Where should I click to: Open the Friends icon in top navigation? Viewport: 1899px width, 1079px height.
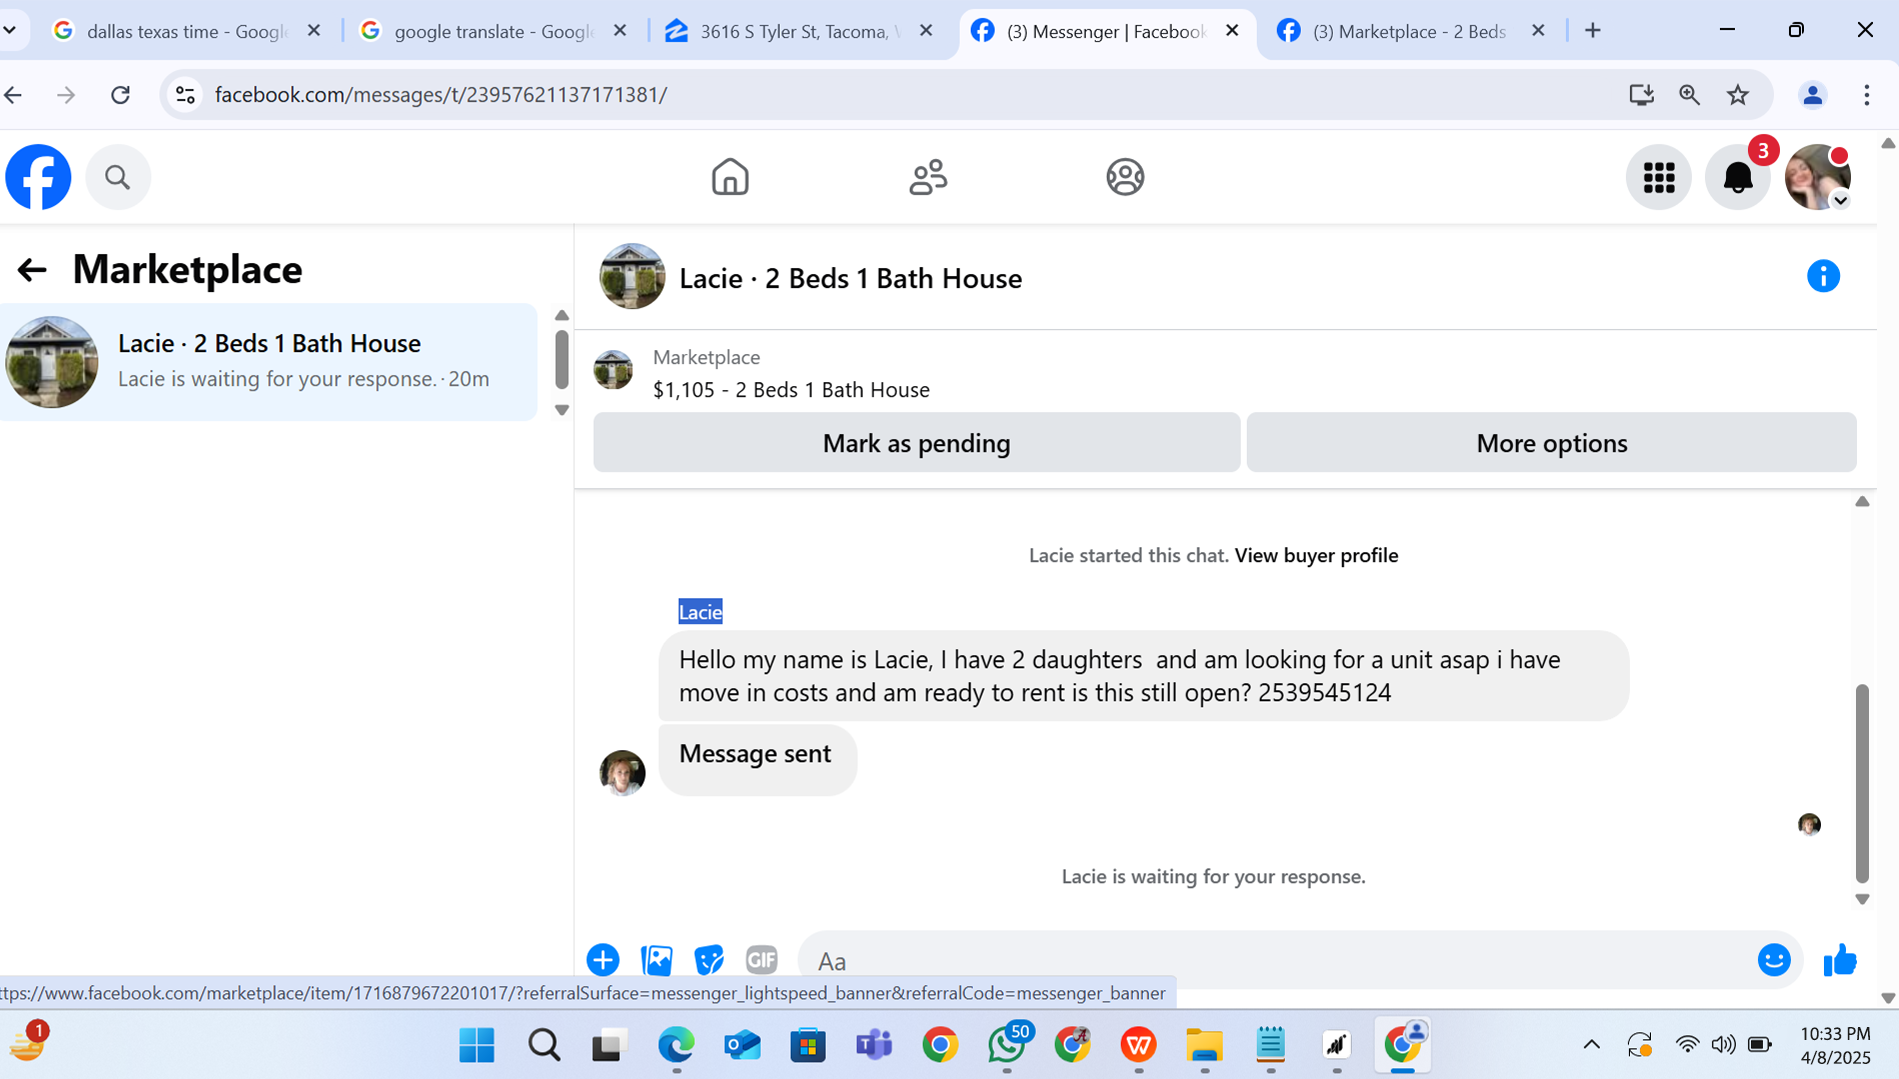pos(928,177)
